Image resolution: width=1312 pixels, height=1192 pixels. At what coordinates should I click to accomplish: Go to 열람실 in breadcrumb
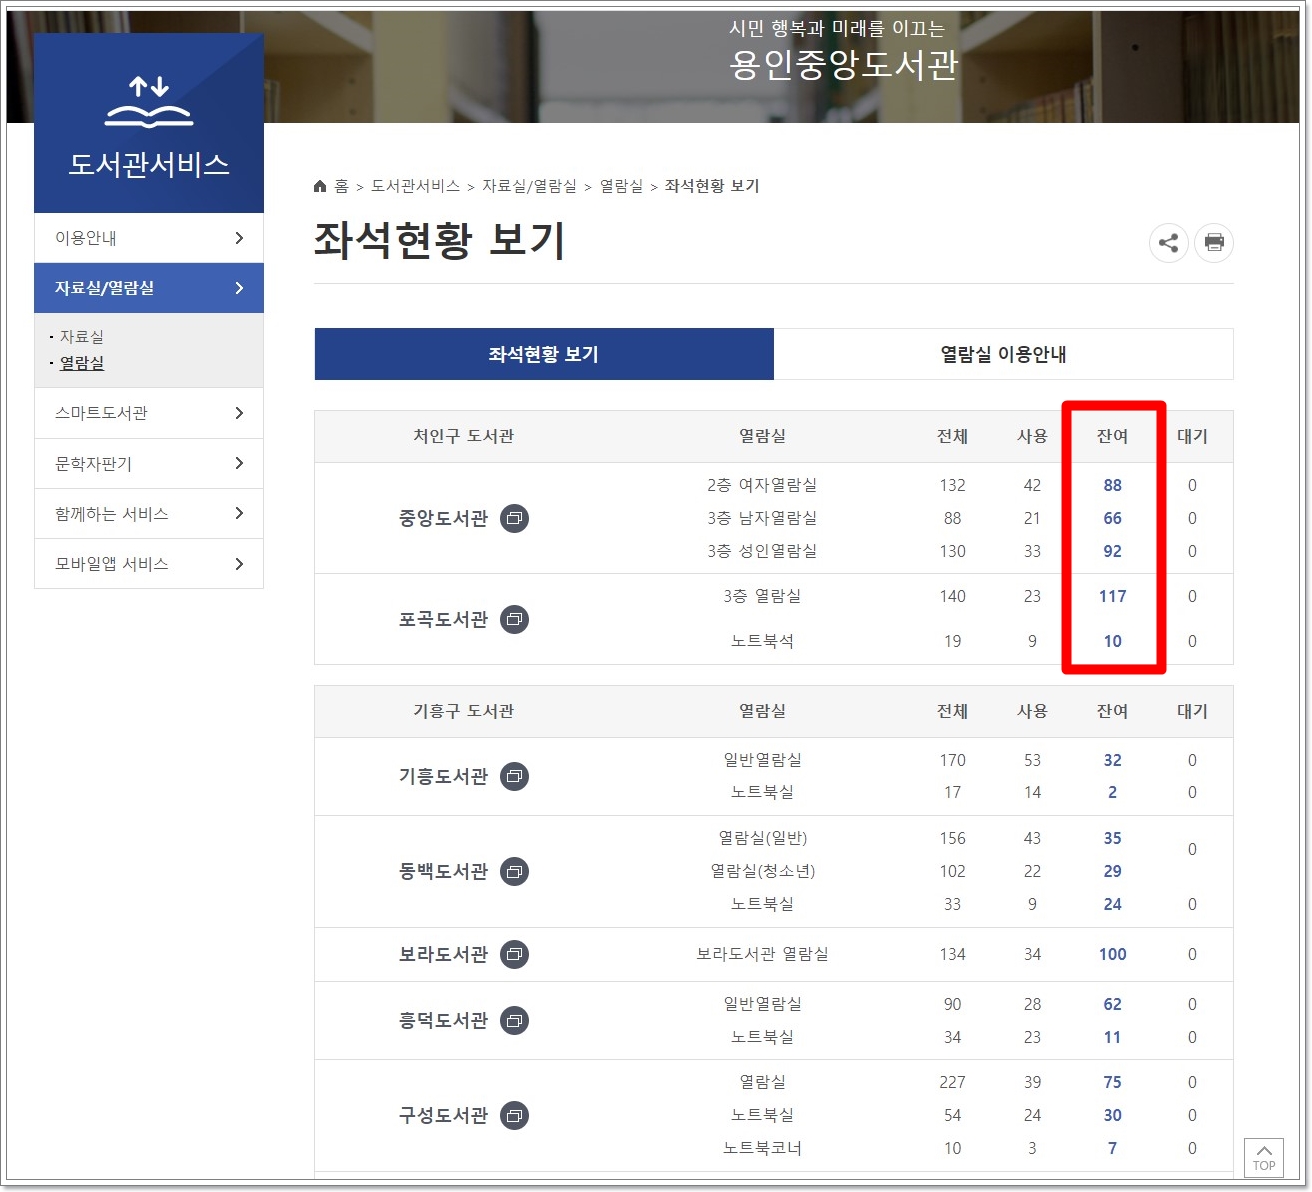click(x=621, y=186)
